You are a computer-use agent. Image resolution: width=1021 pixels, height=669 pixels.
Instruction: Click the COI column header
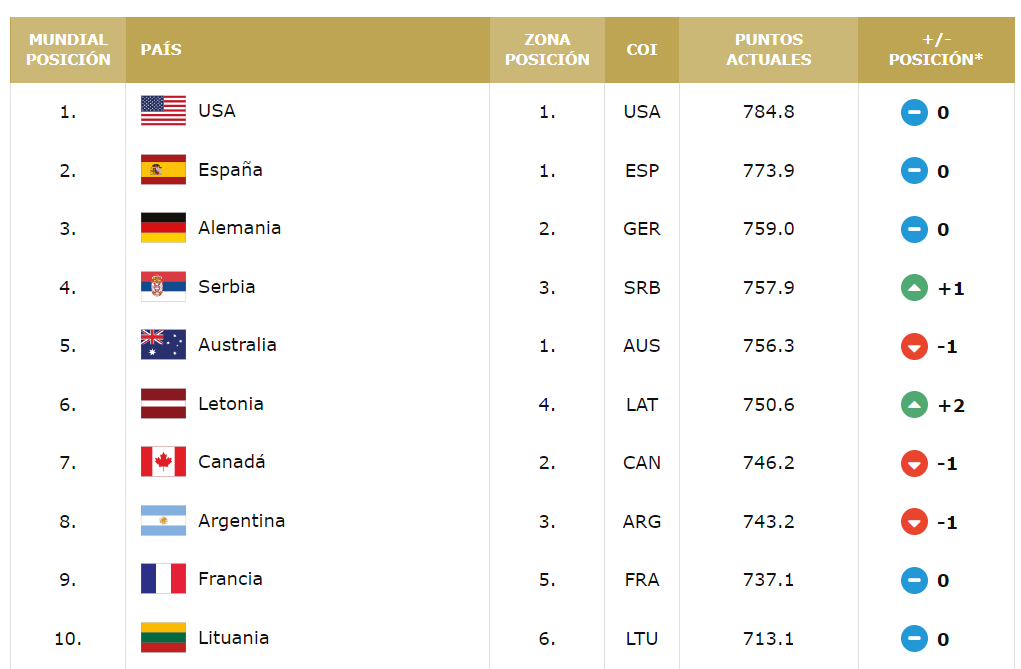pos(641,50)
